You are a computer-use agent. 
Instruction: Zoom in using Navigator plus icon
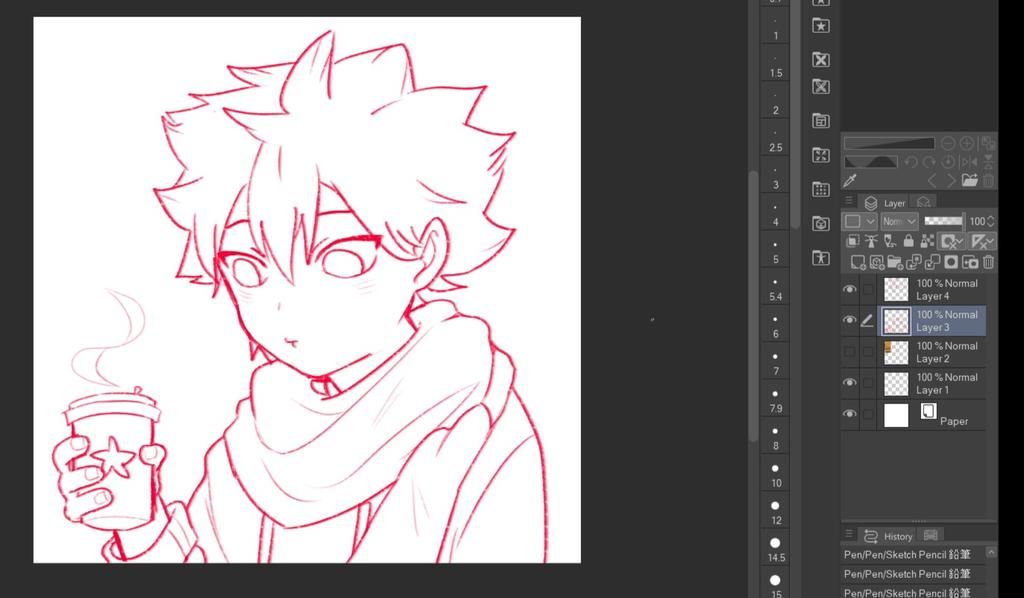click(967, 143)
